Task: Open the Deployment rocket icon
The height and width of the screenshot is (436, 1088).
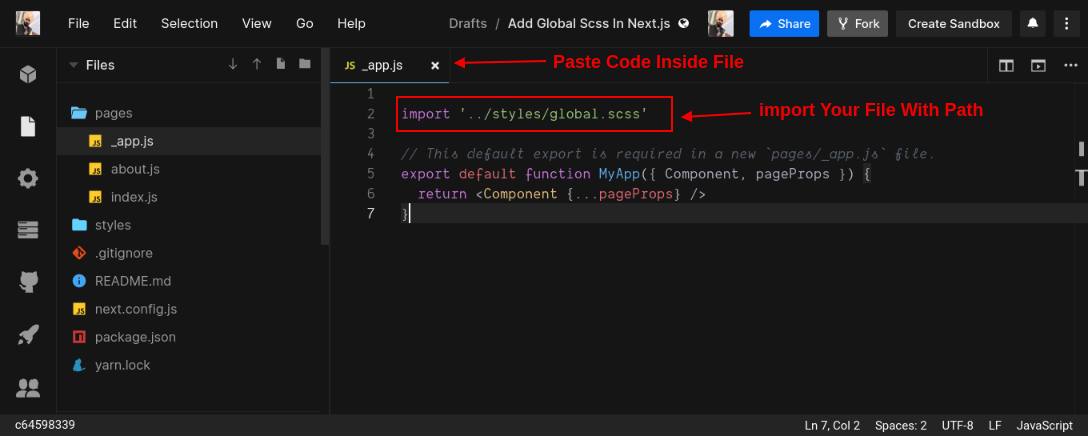Action: click(x=28, y=335)
